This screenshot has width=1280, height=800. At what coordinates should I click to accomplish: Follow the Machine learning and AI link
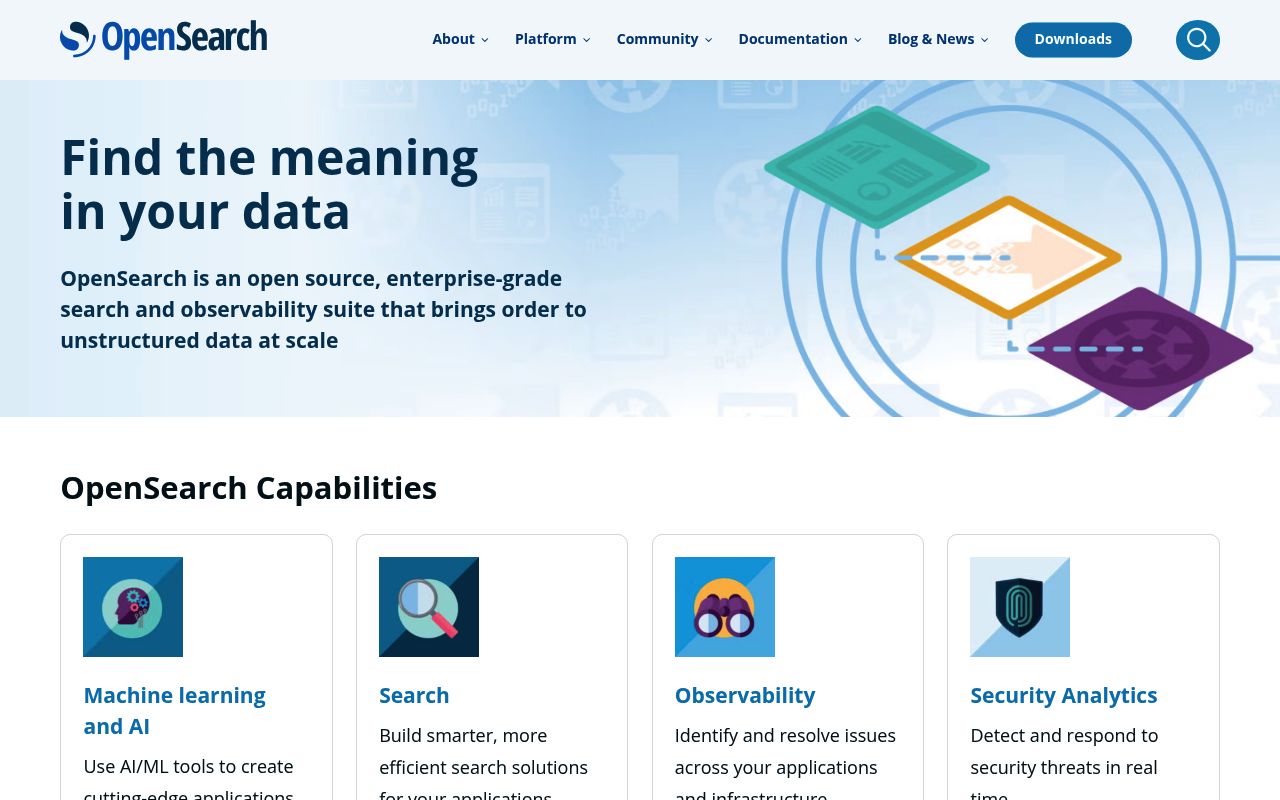tap(174, 710)
